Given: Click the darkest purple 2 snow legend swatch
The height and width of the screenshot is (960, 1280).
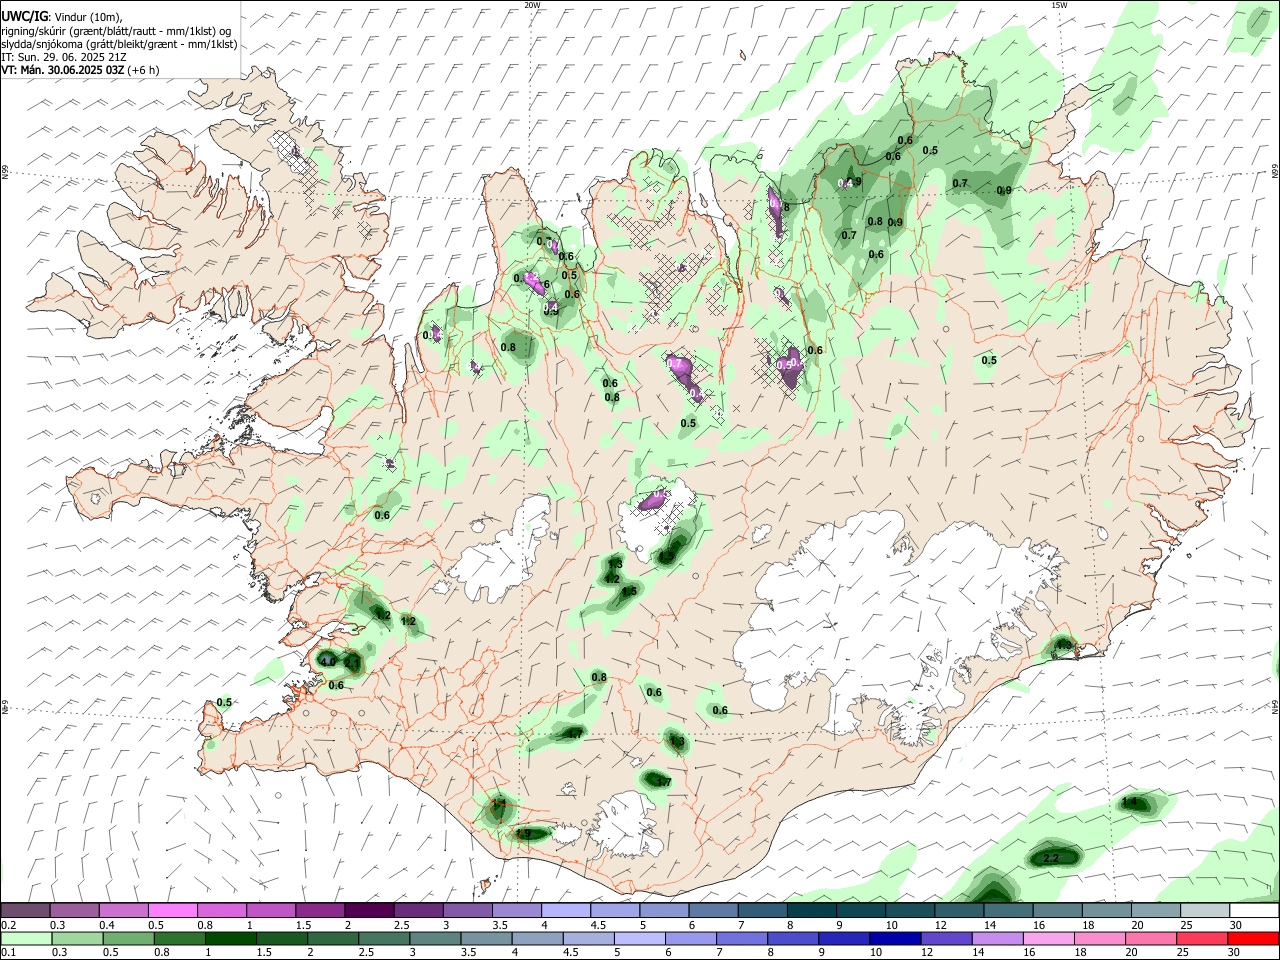Looking at the screenshot, I should (368, 911).
